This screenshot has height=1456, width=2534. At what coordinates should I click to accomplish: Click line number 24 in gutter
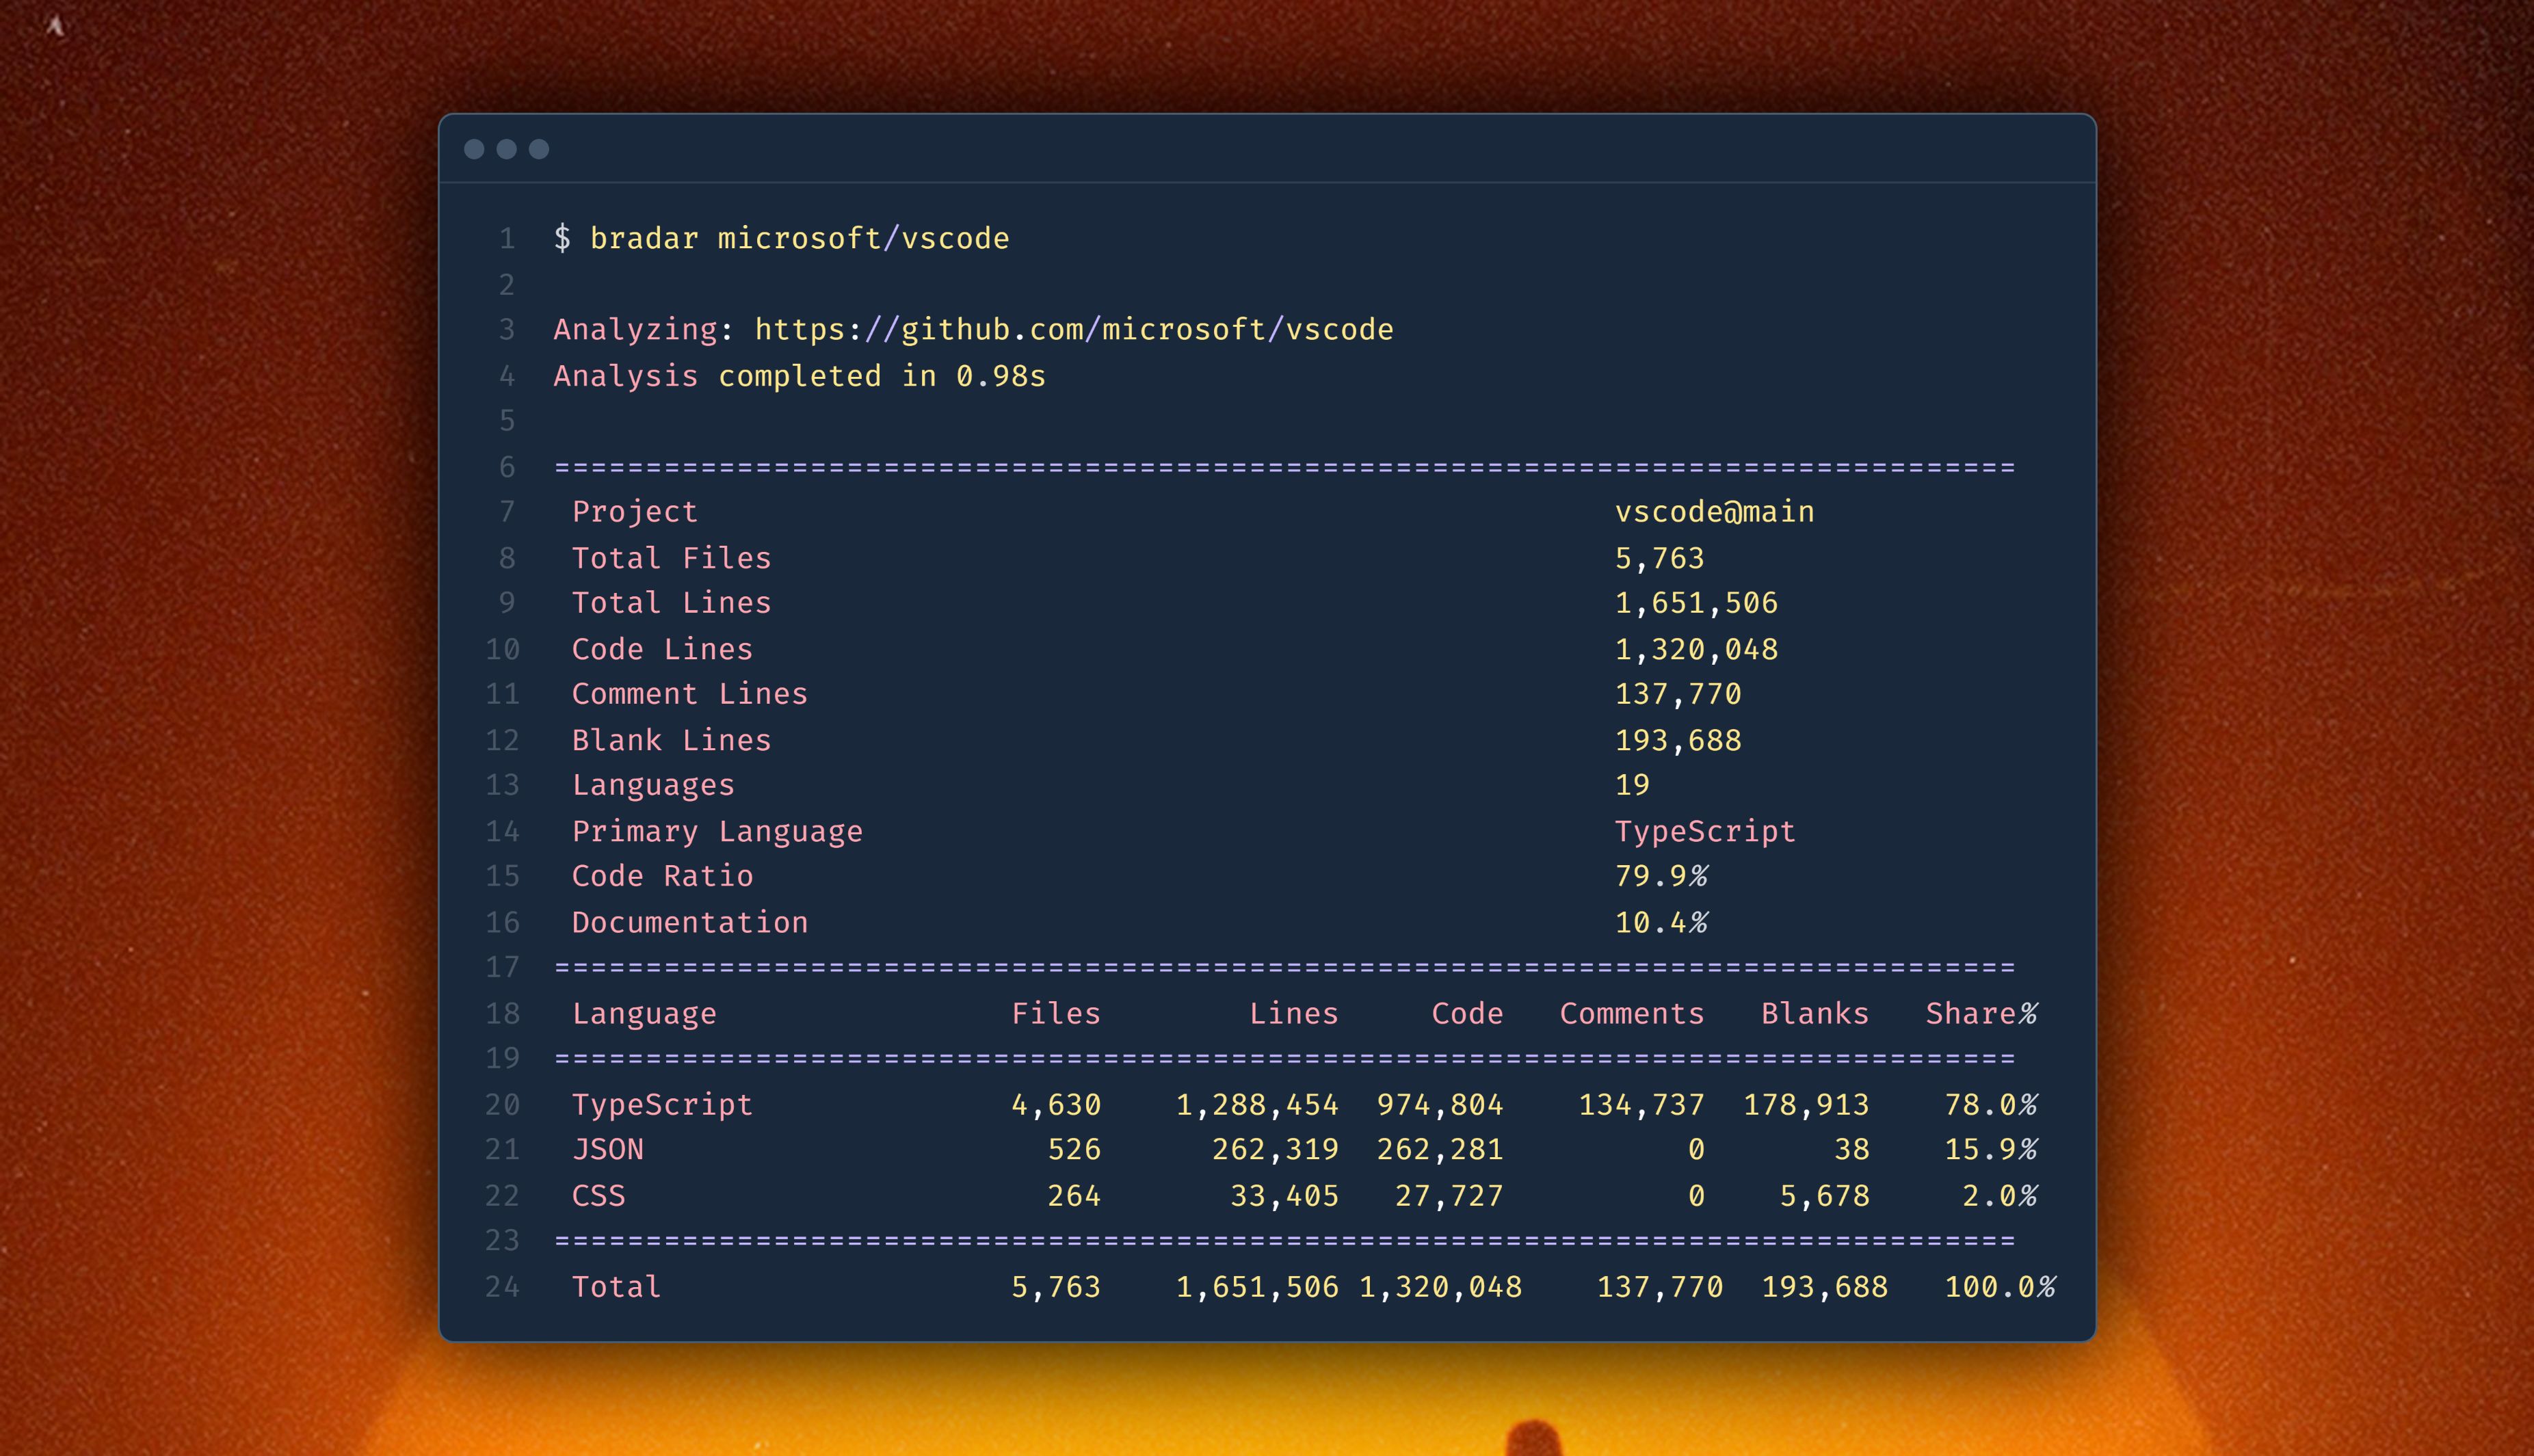502,1286
